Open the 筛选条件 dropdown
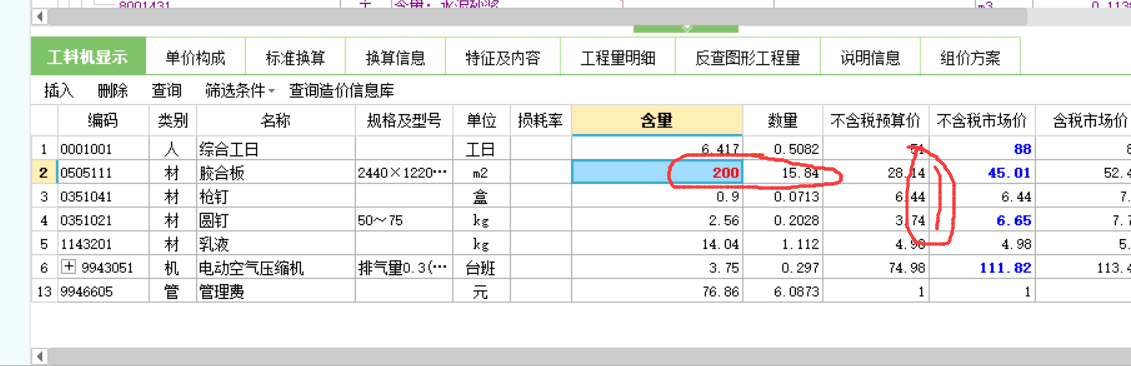 (240, 91)
